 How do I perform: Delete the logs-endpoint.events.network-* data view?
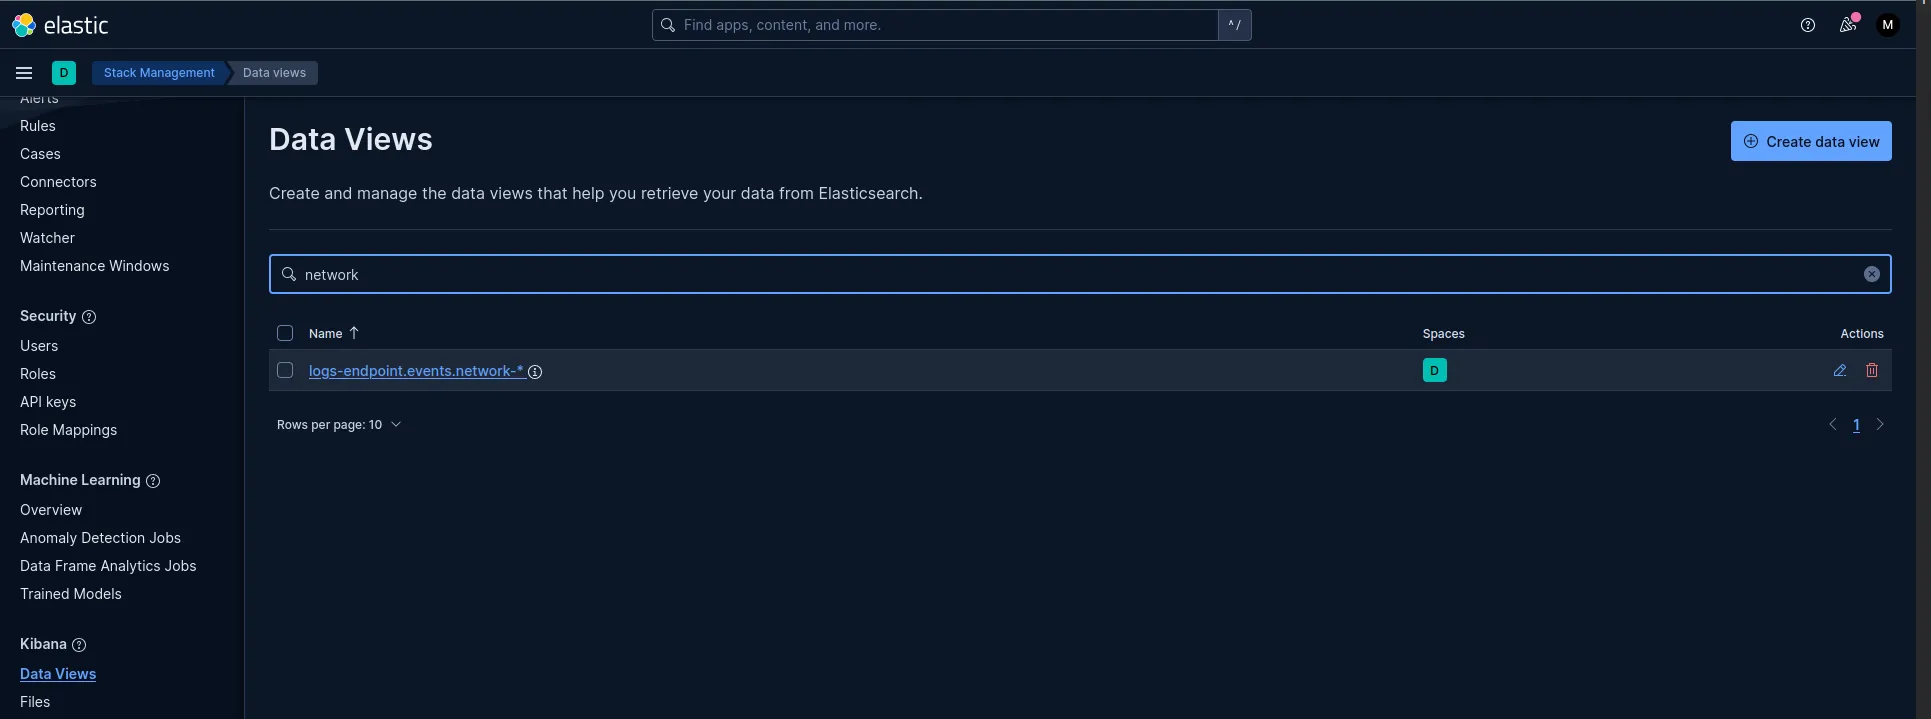click(x=1872, y=370)
